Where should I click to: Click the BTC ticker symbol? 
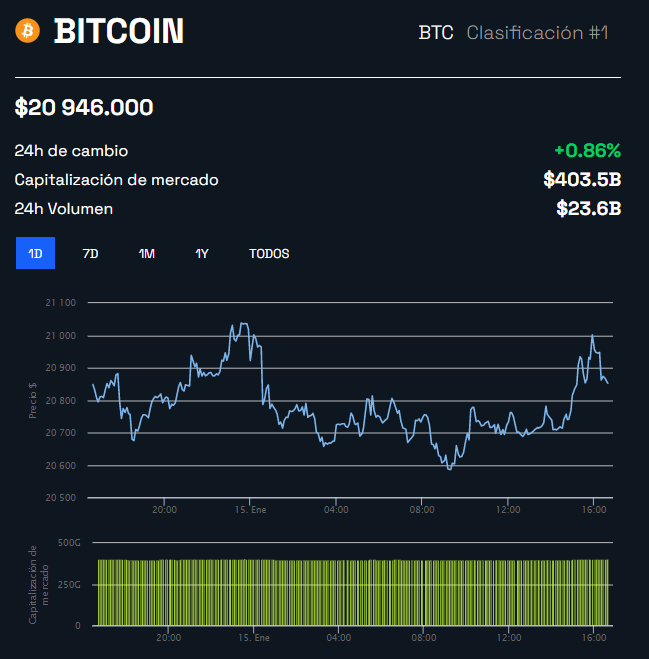(436, 33)
